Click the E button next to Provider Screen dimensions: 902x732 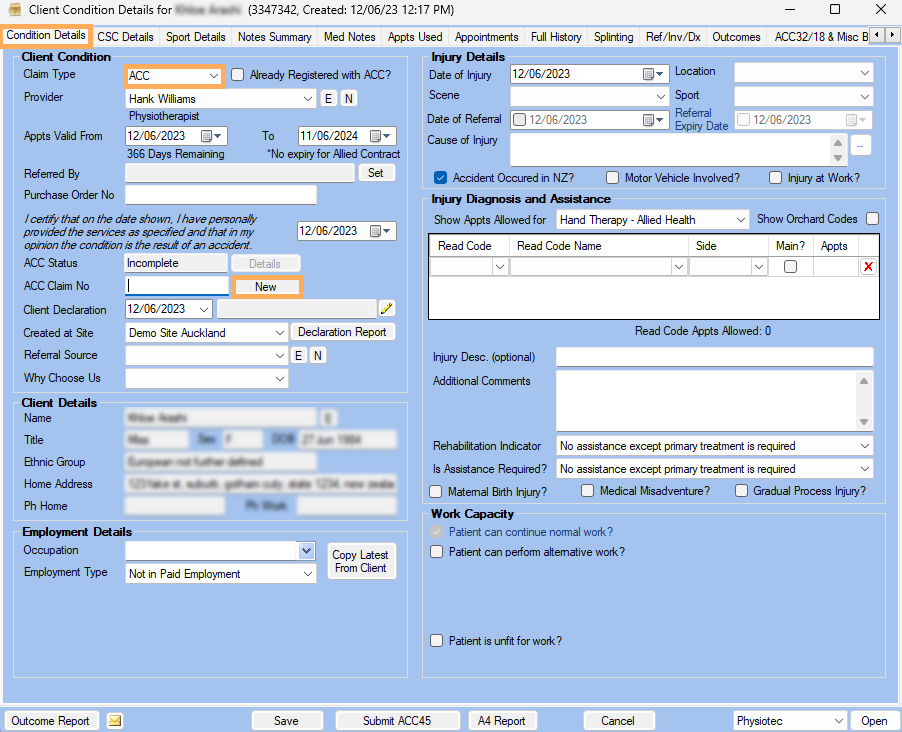click(x=328, y=98)
